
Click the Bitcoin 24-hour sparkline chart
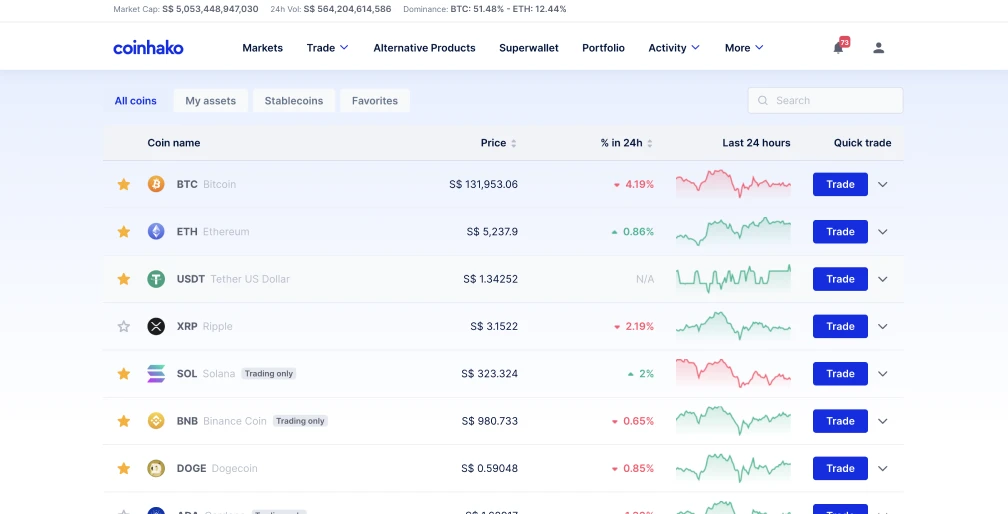[733, 184]
